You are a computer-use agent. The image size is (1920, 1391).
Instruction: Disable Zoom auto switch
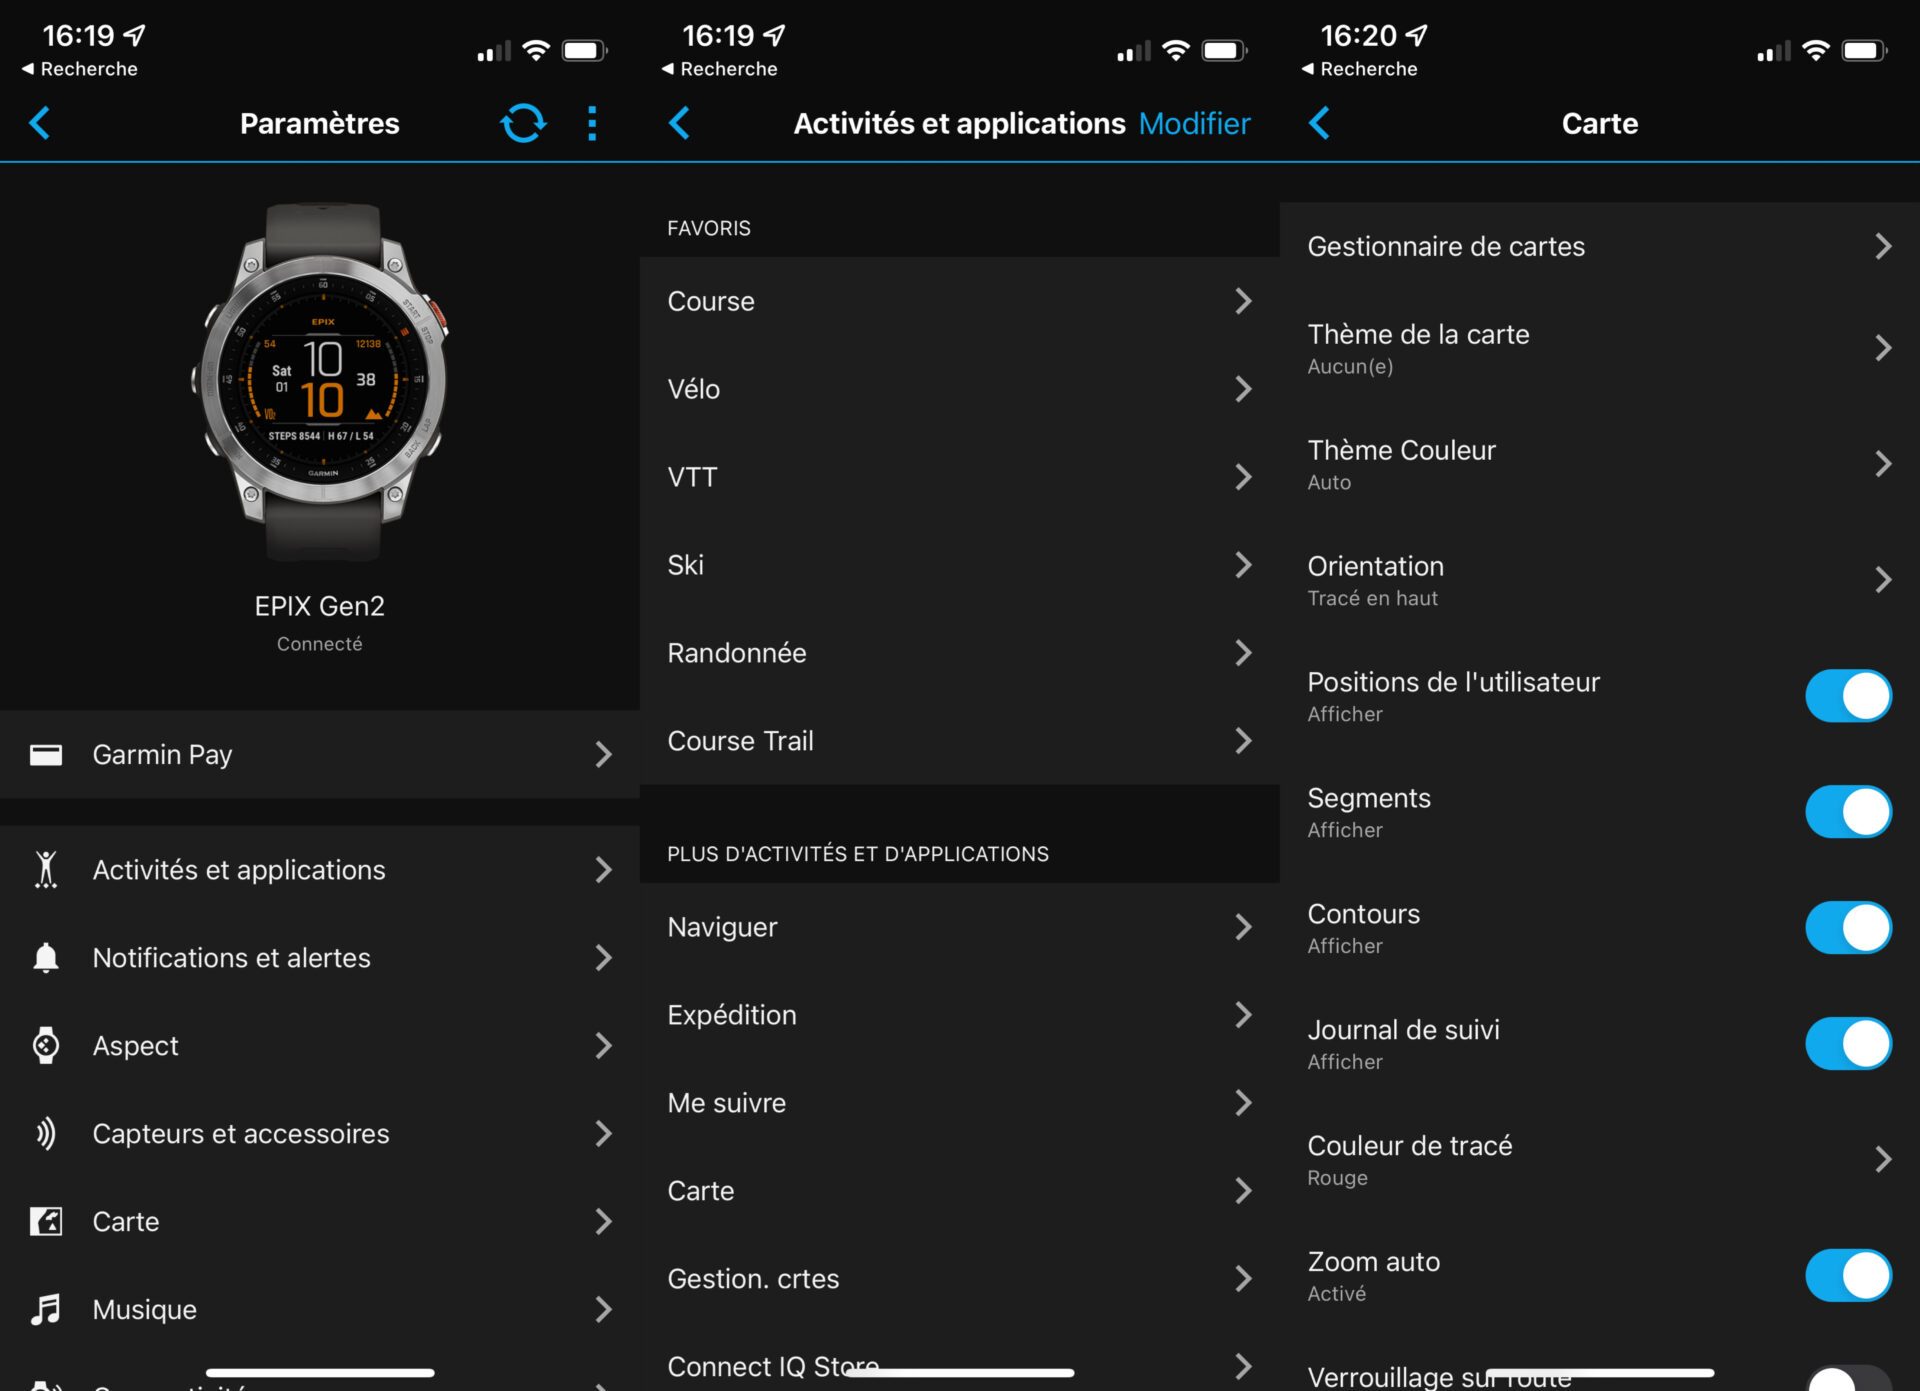[1848, 1276]
